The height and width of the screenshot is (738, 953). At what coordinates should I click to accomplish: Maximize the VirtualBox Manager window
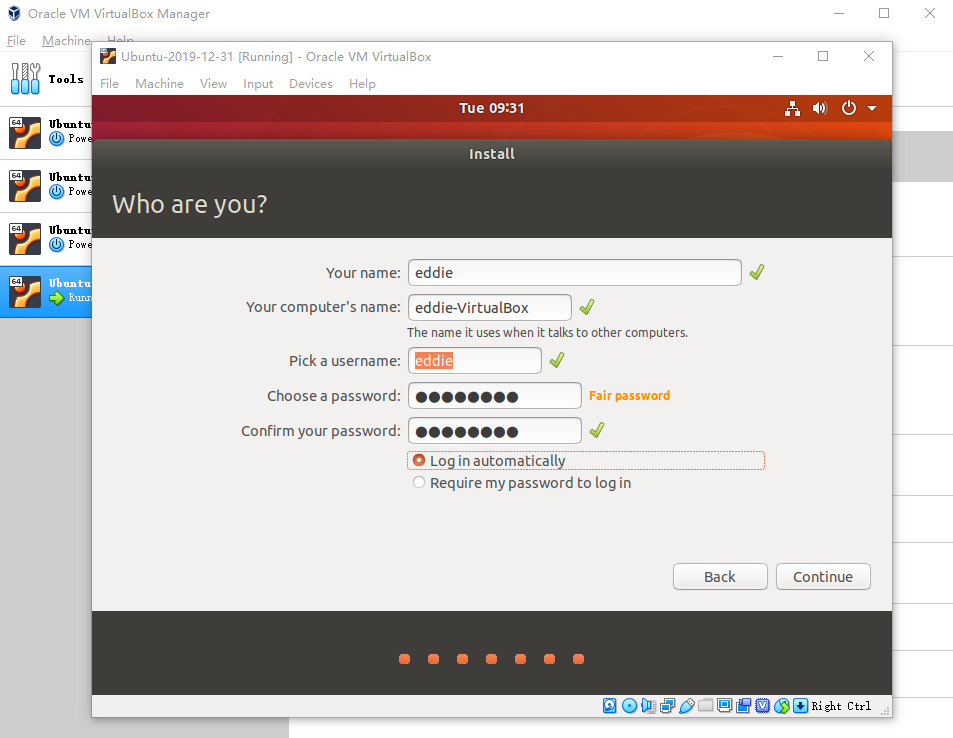[884, 13]
